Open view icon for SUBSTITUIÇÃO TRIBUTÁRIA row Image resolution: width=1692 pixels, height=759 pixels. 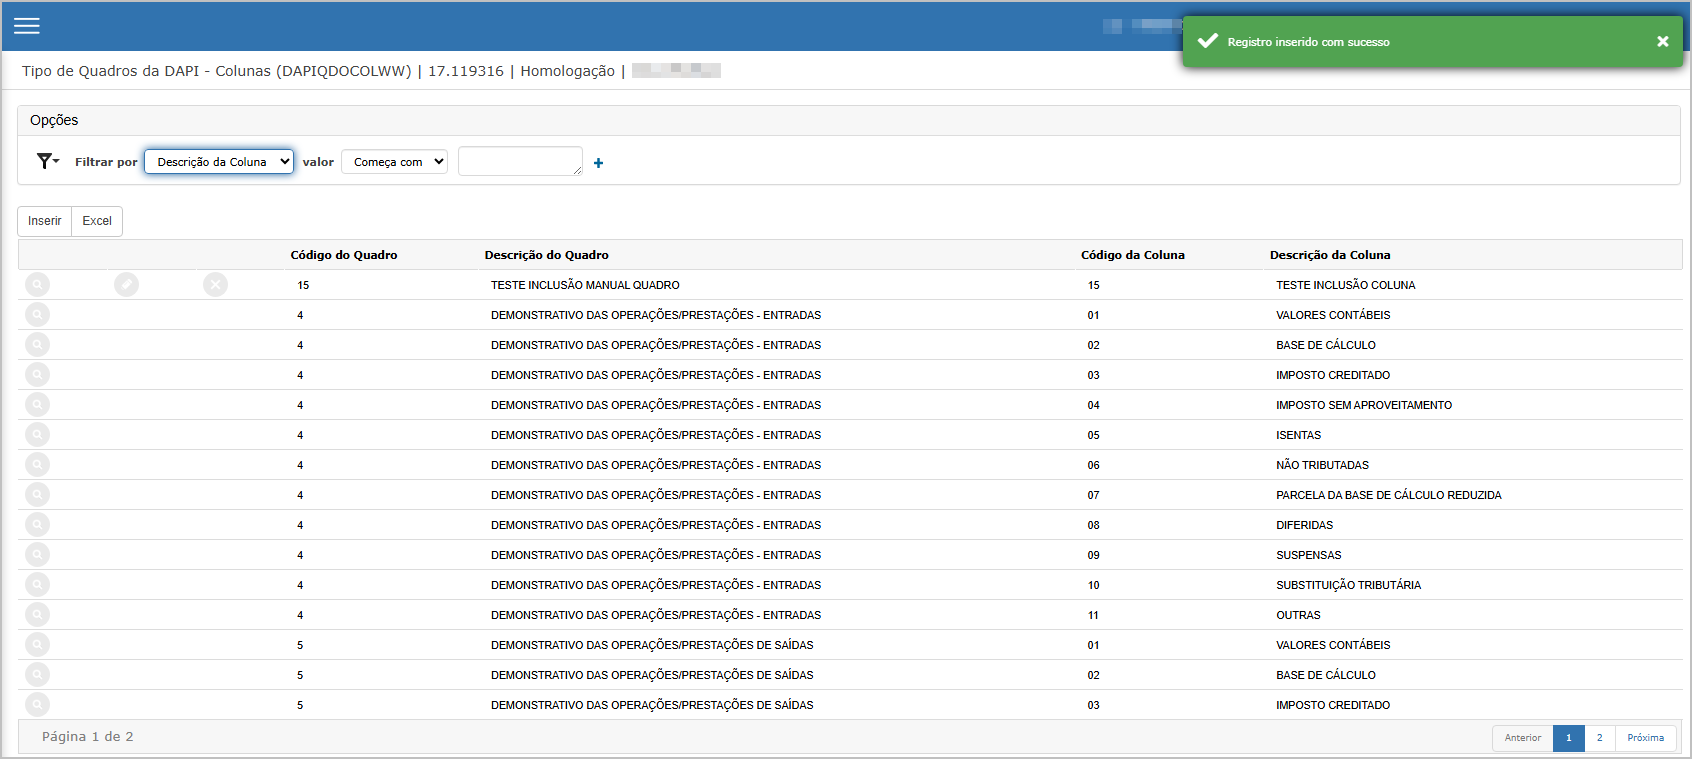37,585
